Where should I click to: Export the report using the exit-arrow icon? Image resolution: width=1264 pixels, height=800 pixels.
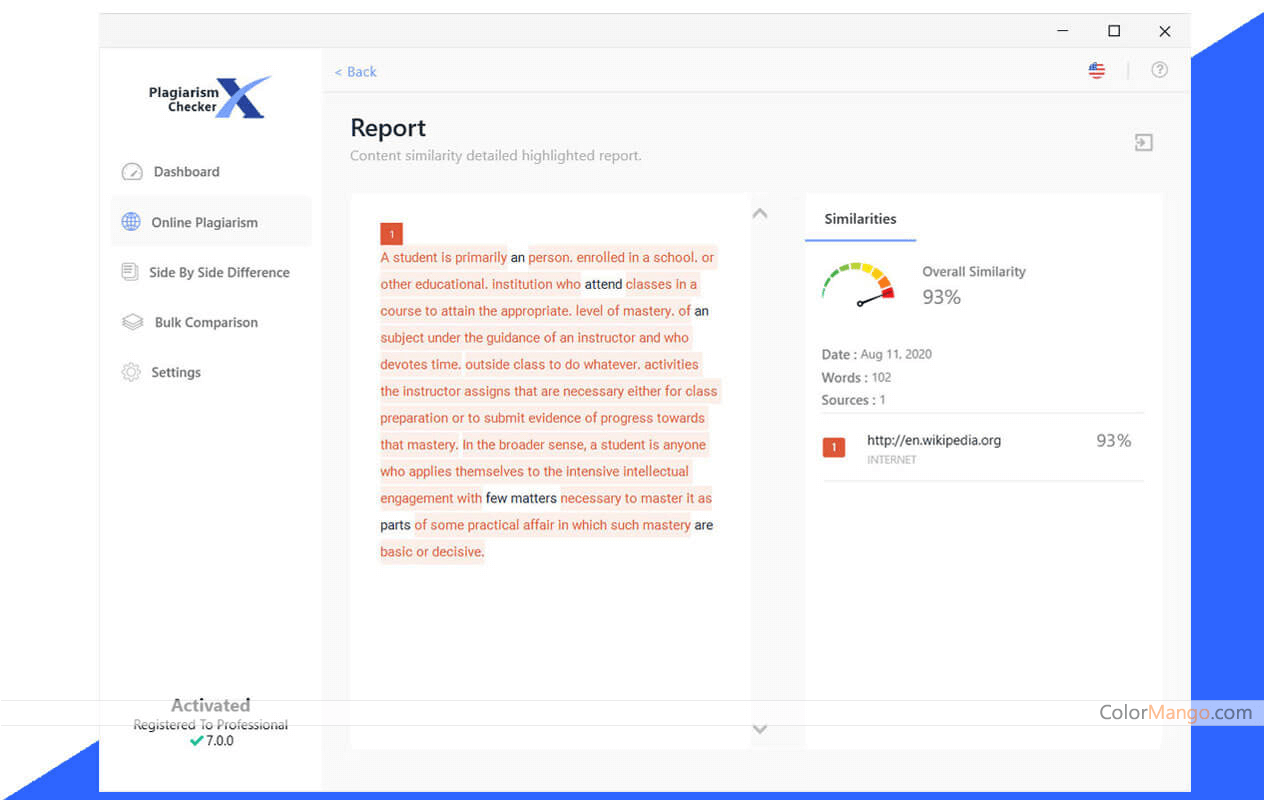point(1144,143)
